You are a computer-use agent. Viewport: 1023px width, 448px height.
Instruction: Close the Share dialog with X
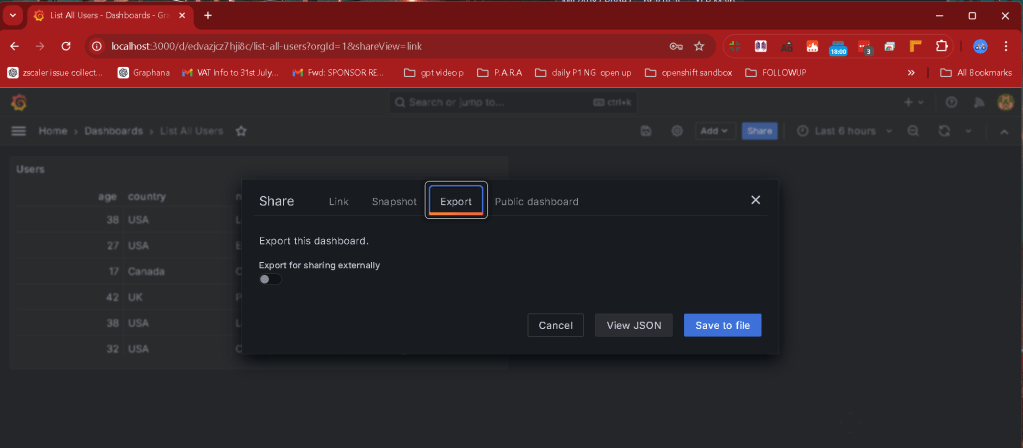click(x=756, y=200)
